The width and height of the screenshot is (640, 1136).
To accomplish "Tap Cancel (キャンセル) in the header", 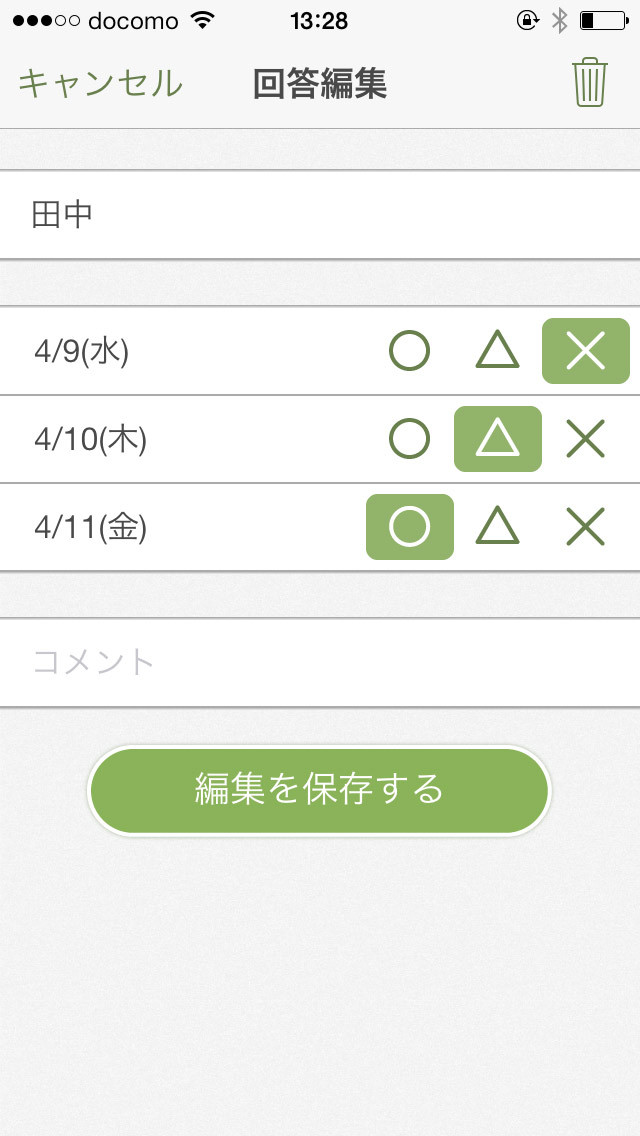I will click(100, 84).
